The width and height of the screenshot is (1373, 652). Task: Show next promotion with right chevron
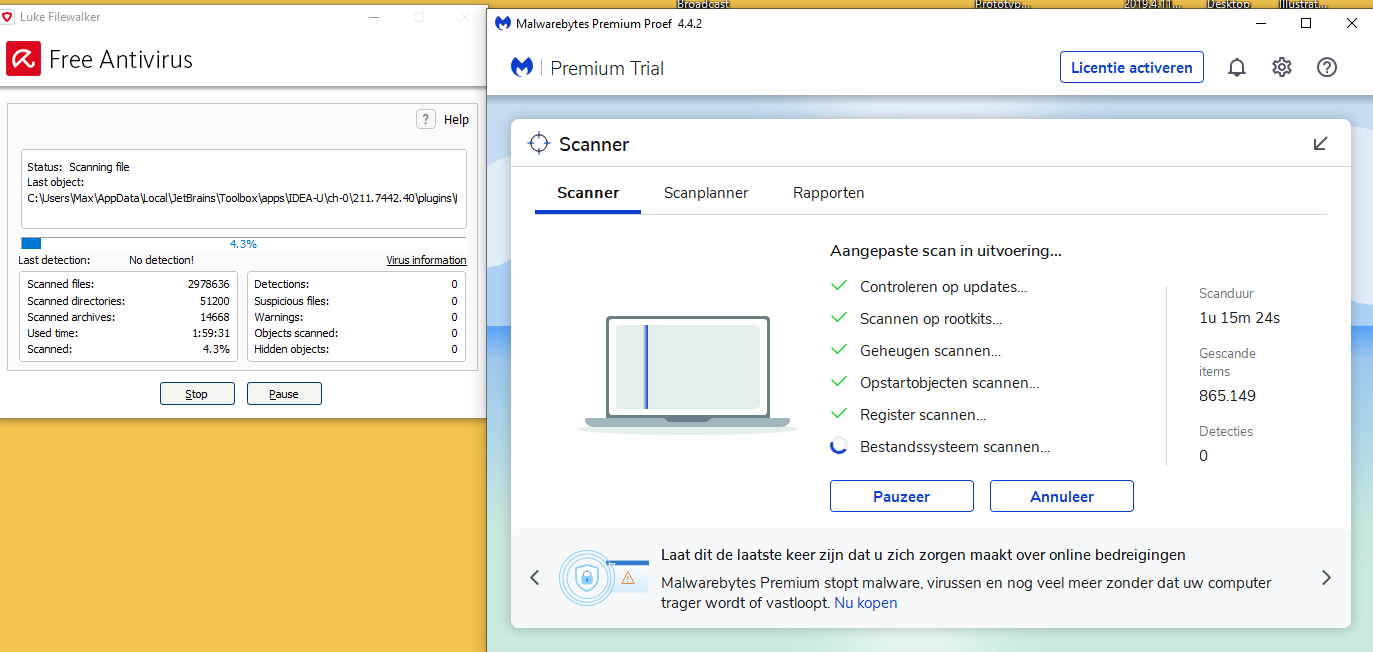coord(1326,577)
